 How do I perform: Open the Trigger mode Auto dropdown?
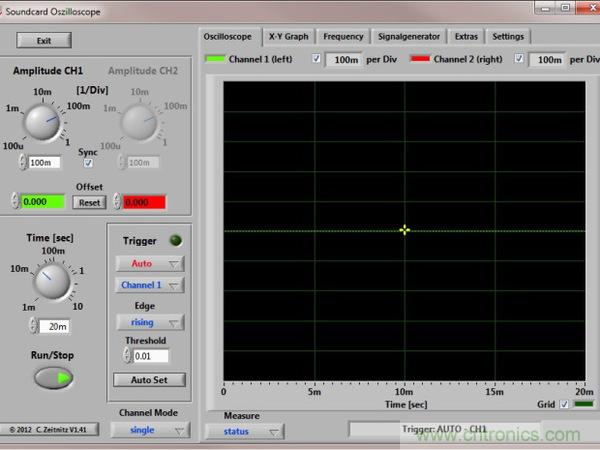[149, 264]
